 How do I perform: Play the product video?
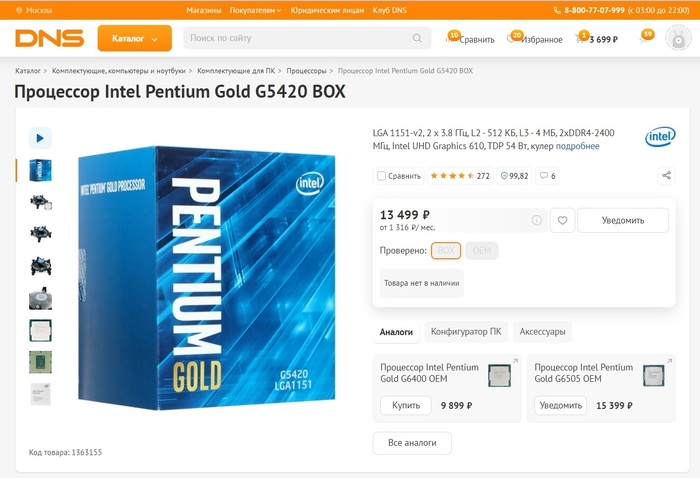(40, 138)
